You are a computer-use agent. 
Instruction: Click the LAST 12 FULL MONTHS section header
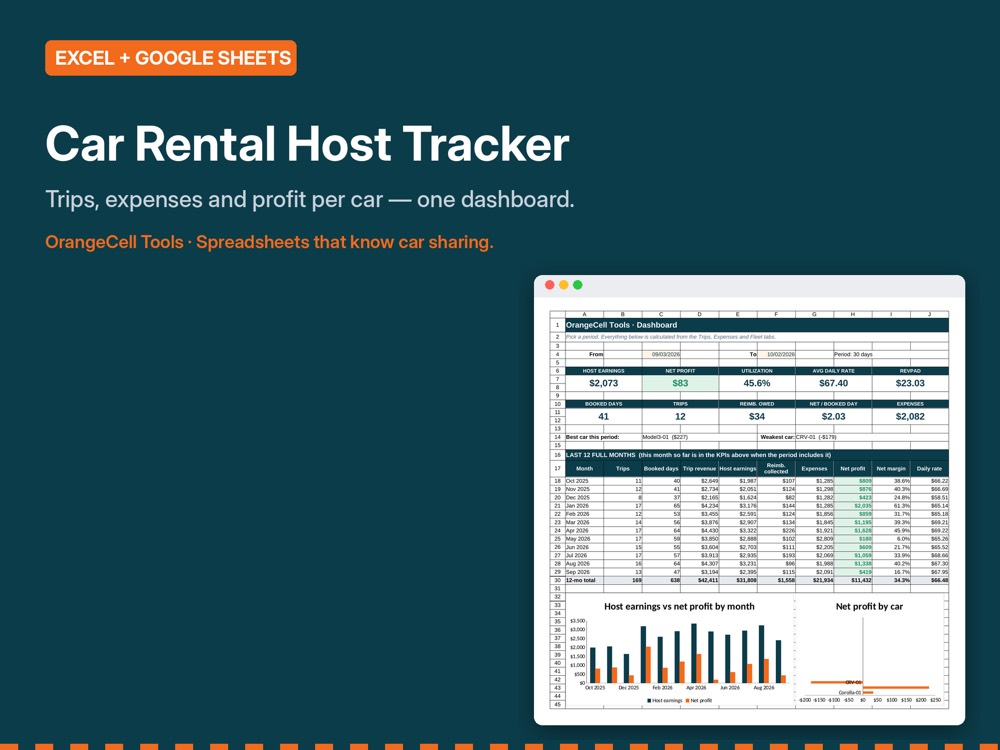756,455
